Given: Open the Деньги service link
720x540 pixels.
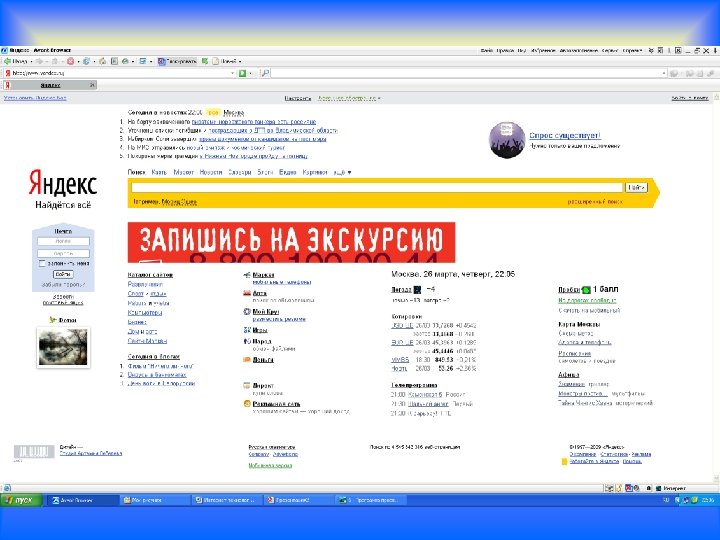Looking at the screenshot, I should point(263,360).
